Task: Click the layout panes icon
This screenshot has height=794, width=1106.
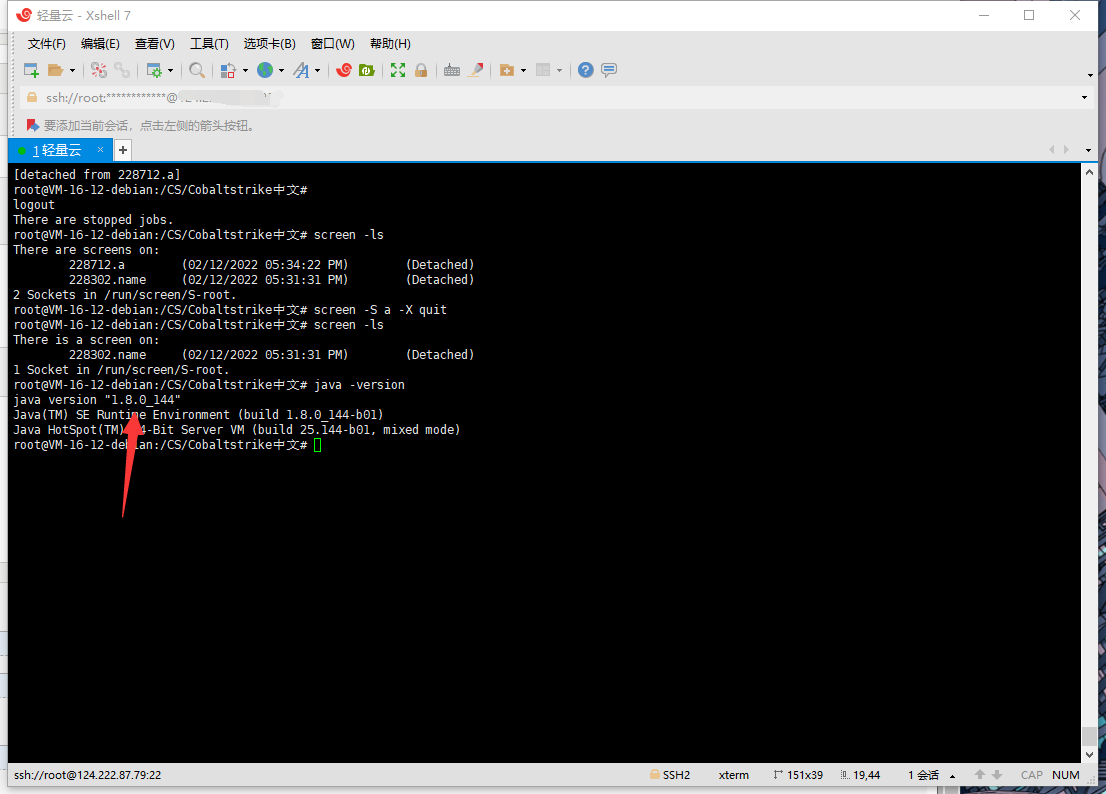Action: (x=543, y=70)
